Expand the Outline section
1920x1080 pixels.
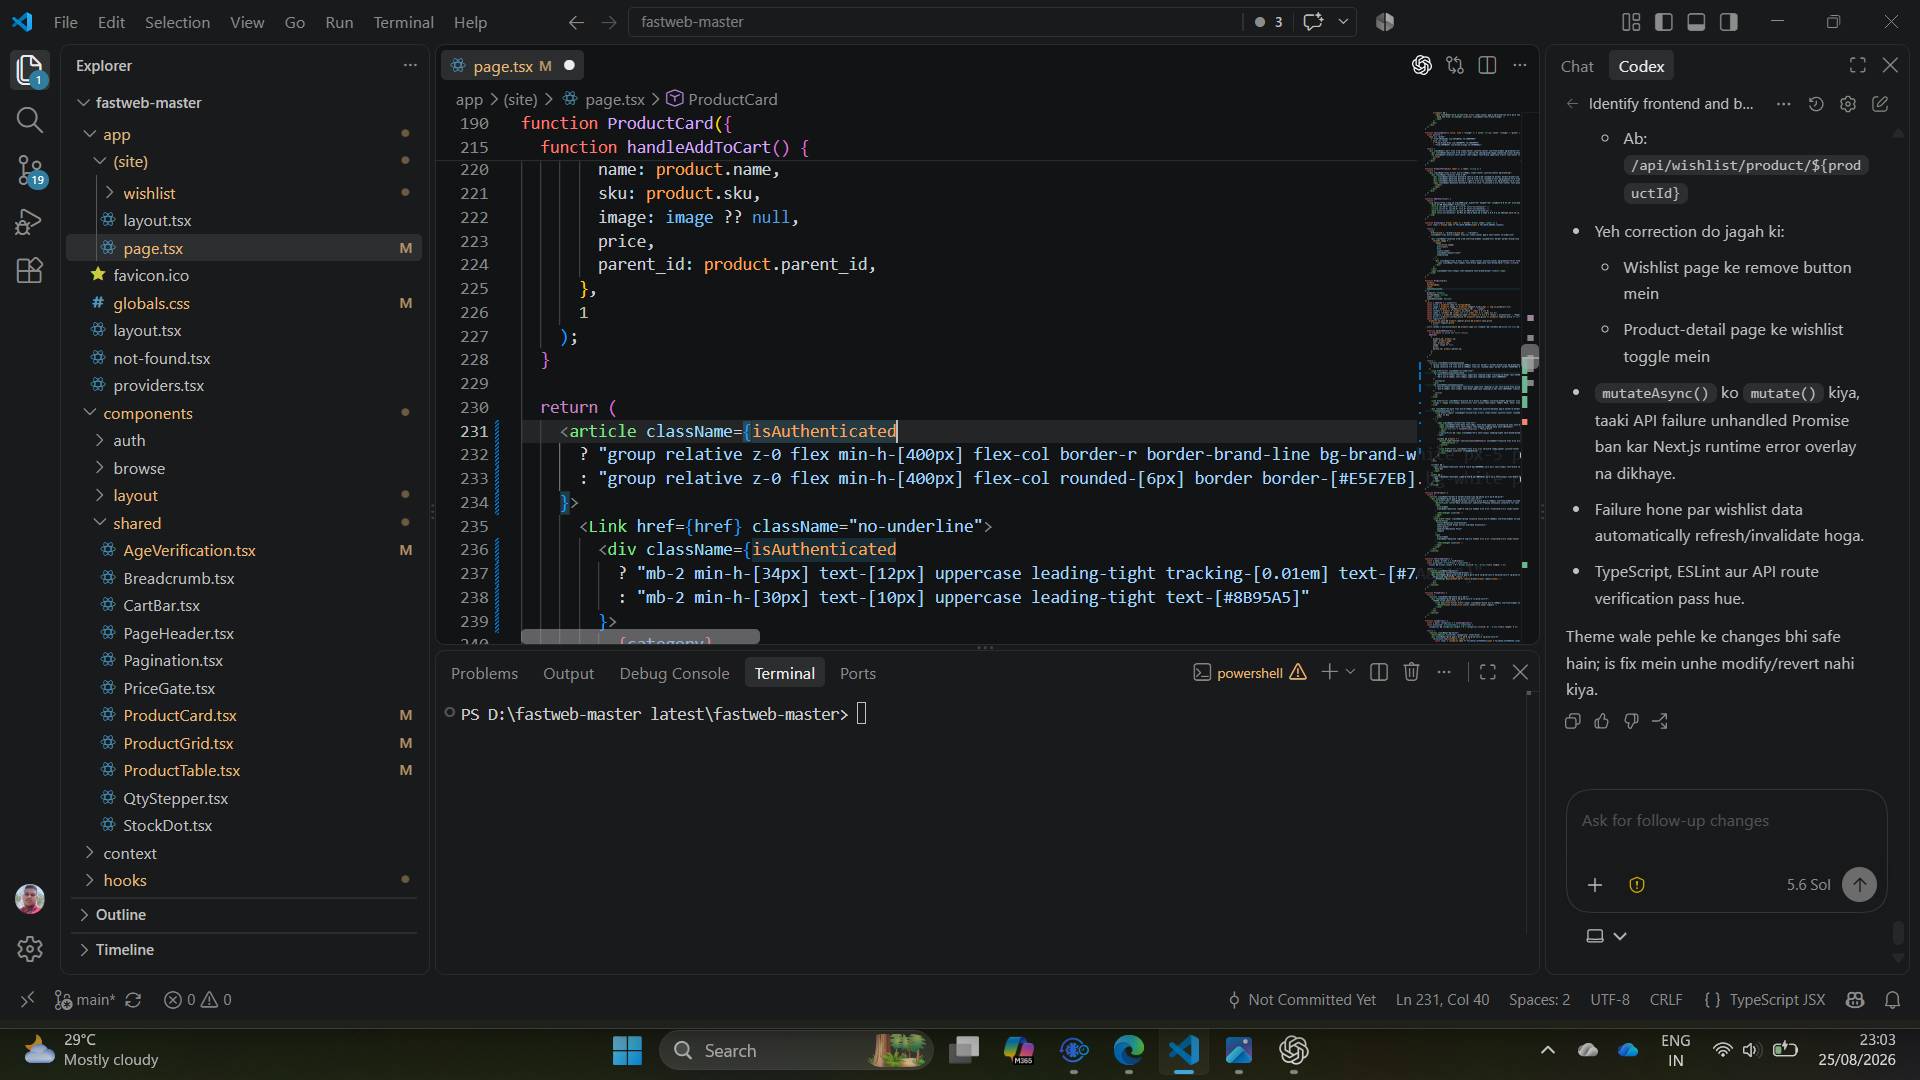pos(120,915)
